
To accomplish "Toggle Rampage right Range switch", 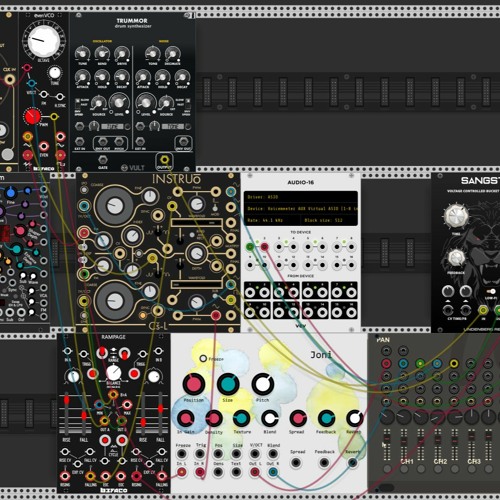I will click(x=124, y=353).
